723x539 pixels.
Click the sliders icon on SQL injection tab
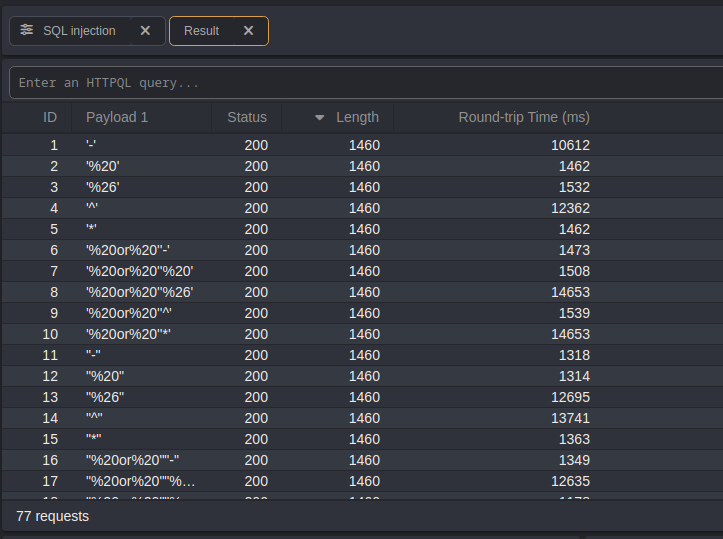27,31
